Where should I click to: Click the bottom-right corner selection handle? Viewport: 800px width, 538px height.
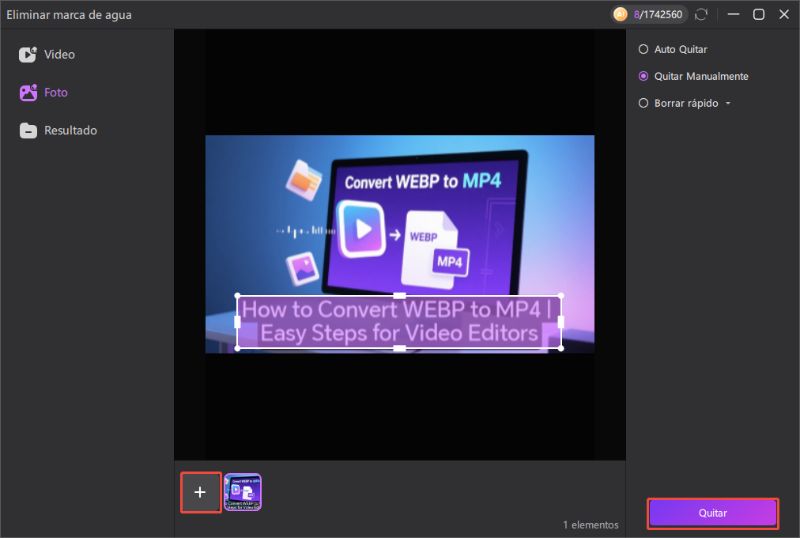[x=561, y=348]
